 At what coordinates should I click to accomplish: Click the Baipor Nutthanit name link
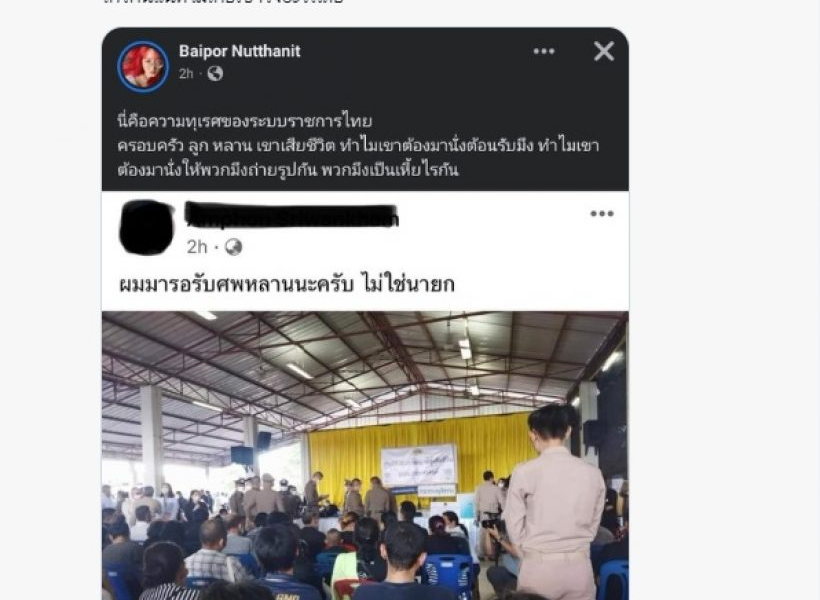pos(240,51)
